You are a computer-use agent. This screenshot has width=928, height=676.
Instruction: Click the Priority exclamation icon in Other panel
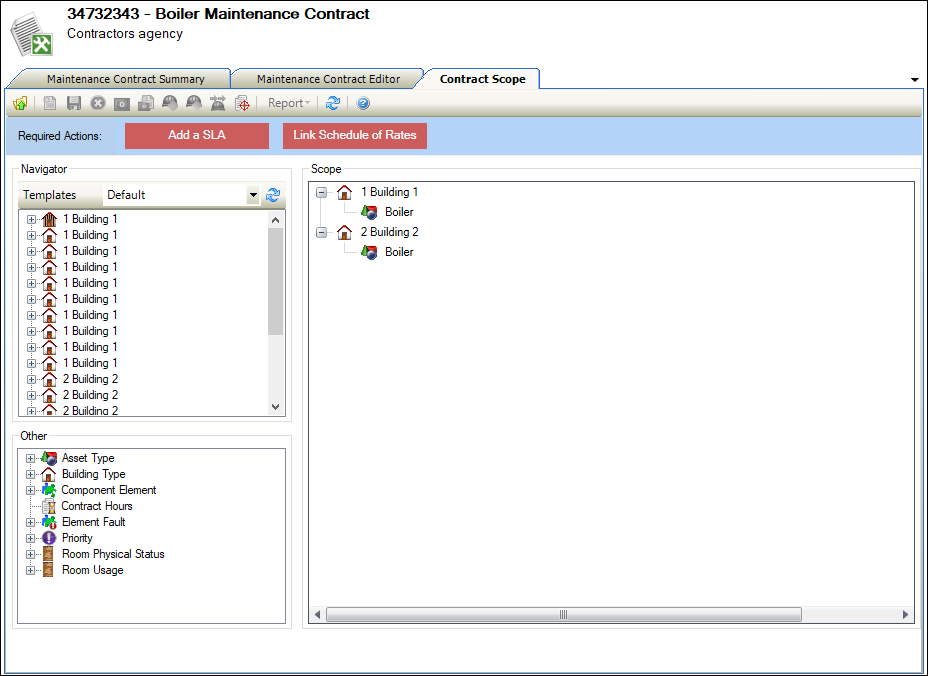tap(48, 538)
